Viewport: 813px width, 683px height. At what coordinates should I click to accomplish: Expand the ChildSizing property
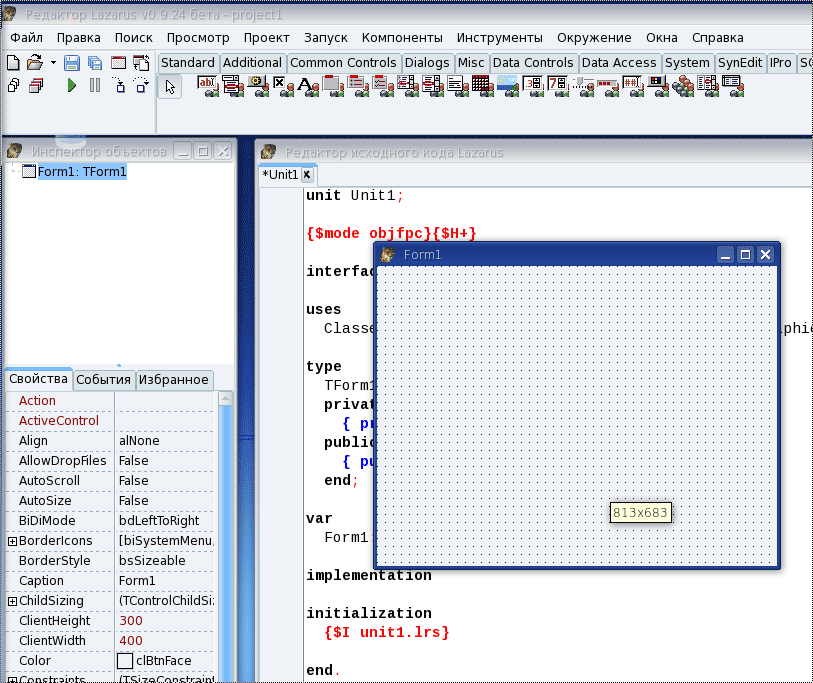click(12, 601)
